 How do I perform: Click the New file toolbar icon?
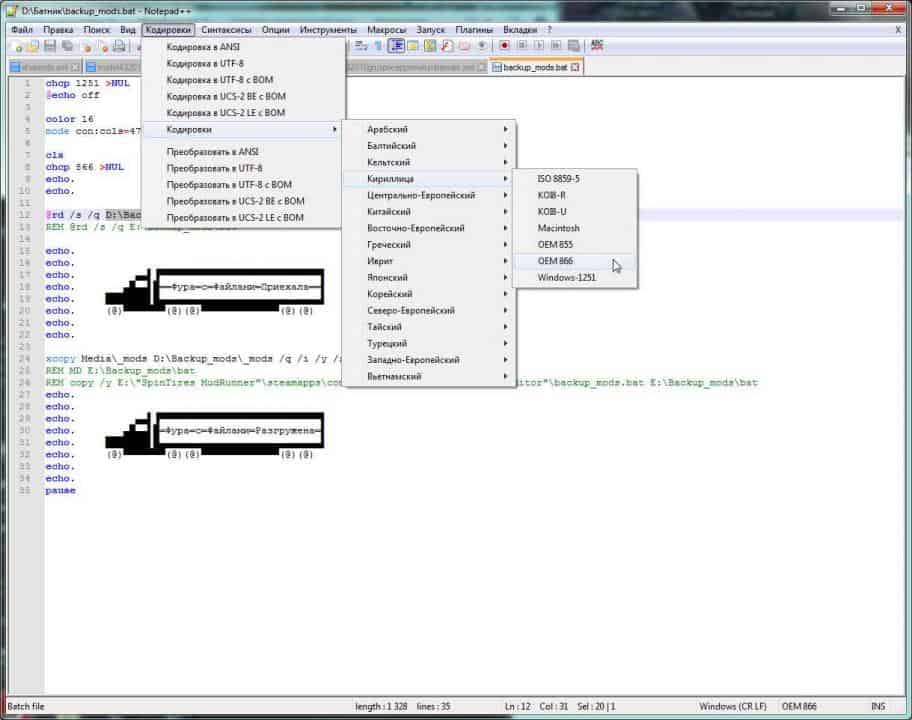pyautogui.click(x=18, y=46)
